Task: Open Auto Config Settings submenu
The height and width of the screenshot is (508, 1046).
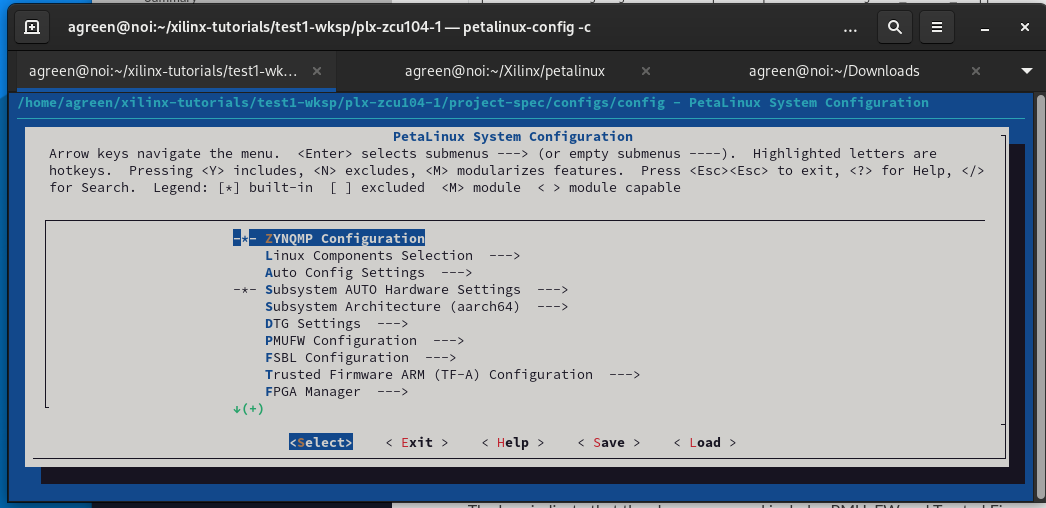Action: tap(368, 272)
